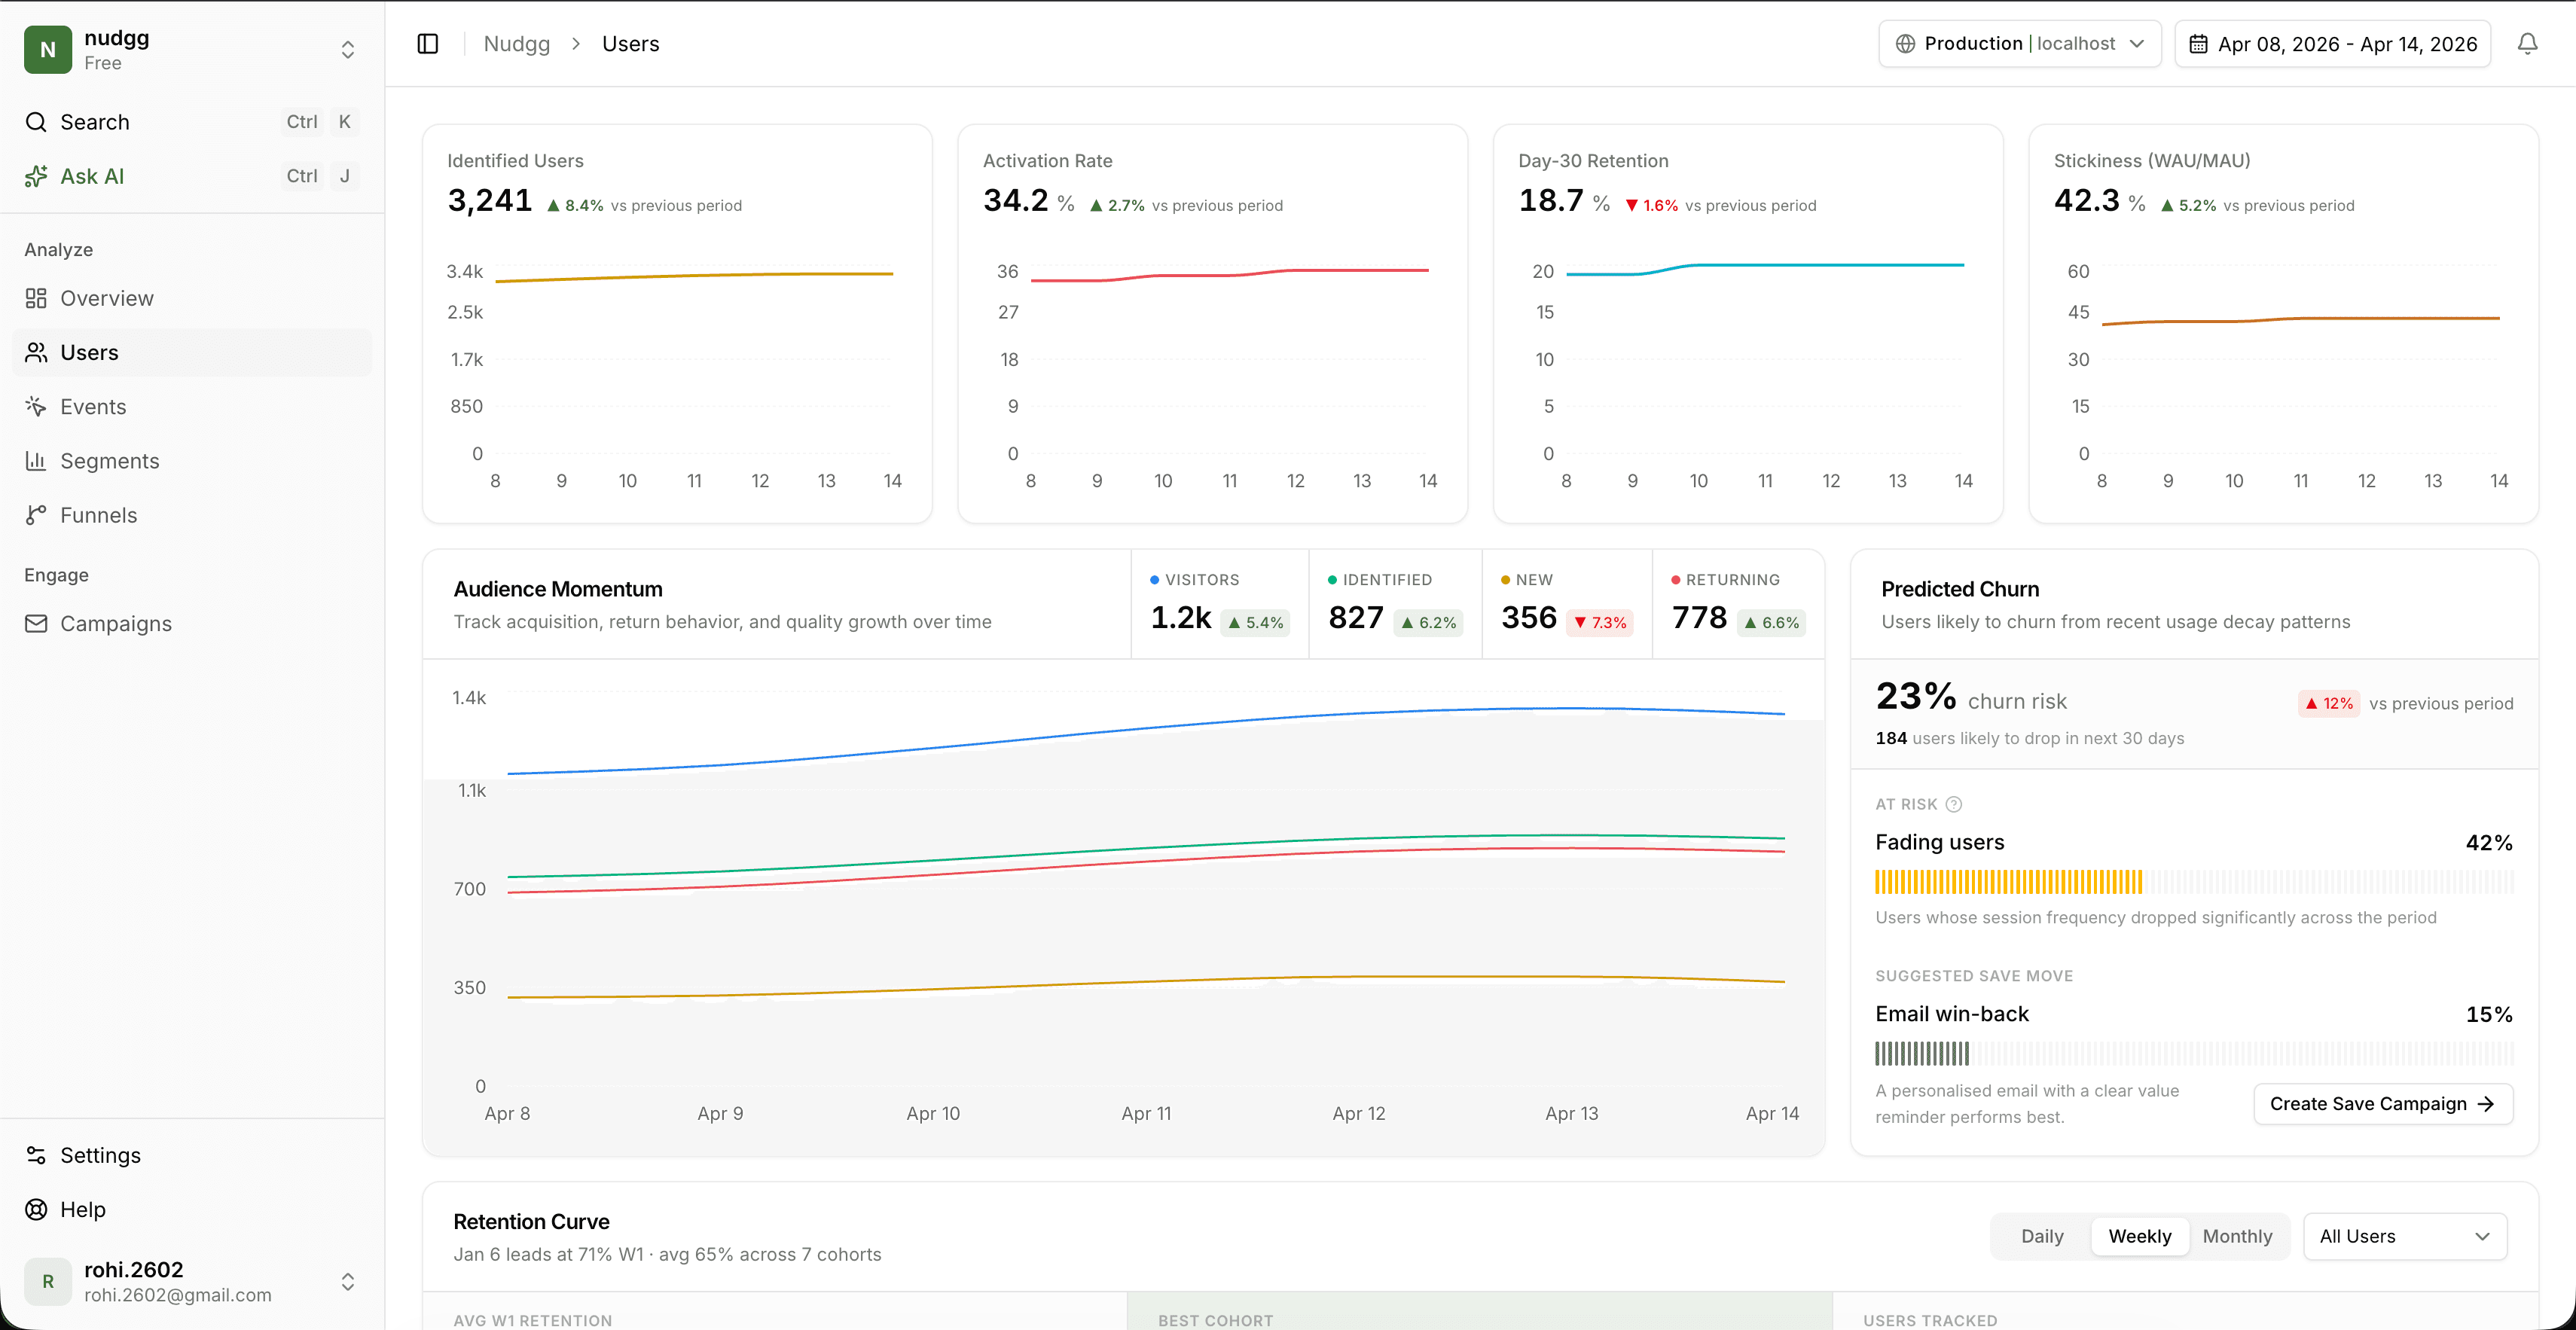Click Returning 778 metric value
2576x1330 pixels.
coord(1699,618)
